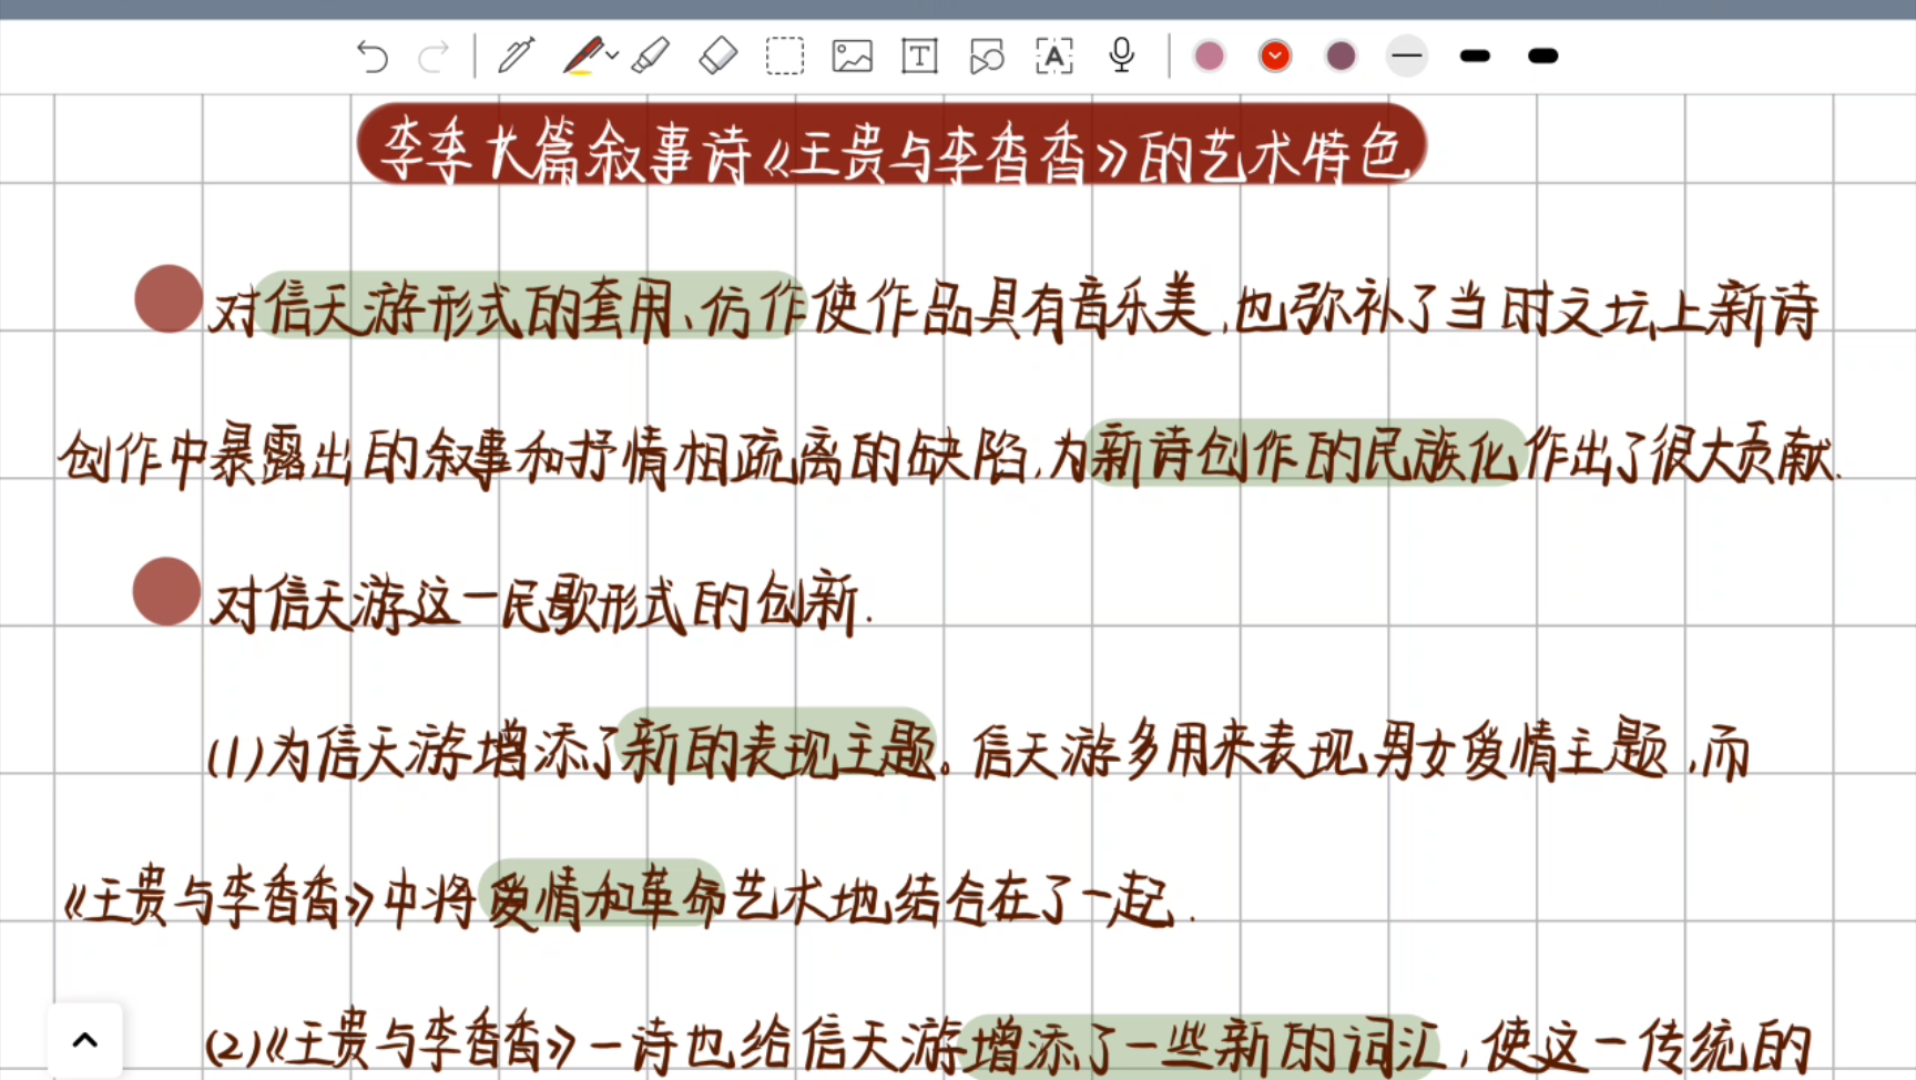
Task: Open the highlighter pen options arrow
Action: pos(612,56)
